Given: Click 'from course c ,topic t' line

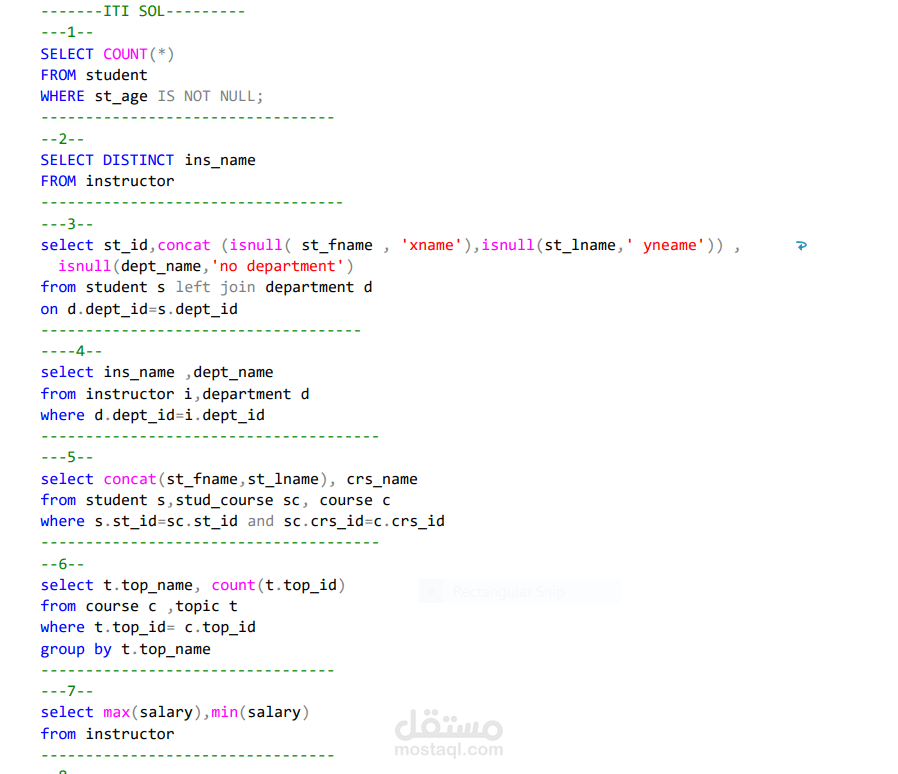Looking at the screenshot, I should [139, 606].
